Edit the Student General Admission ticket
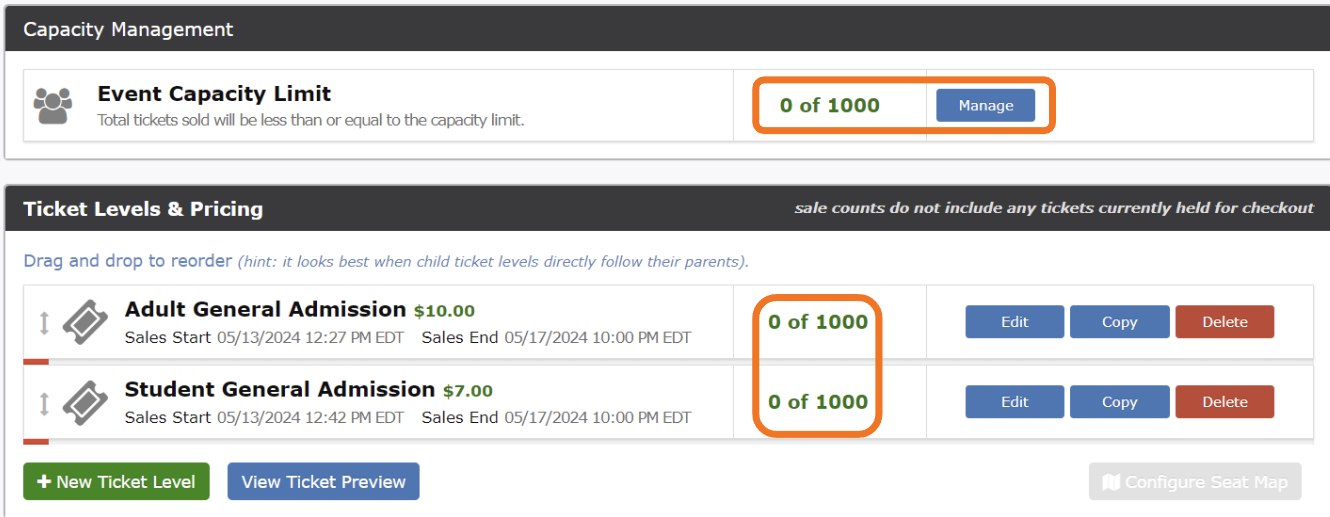Image resolution: width=1330 pixels, height=517 pixels. point(1014,402)
